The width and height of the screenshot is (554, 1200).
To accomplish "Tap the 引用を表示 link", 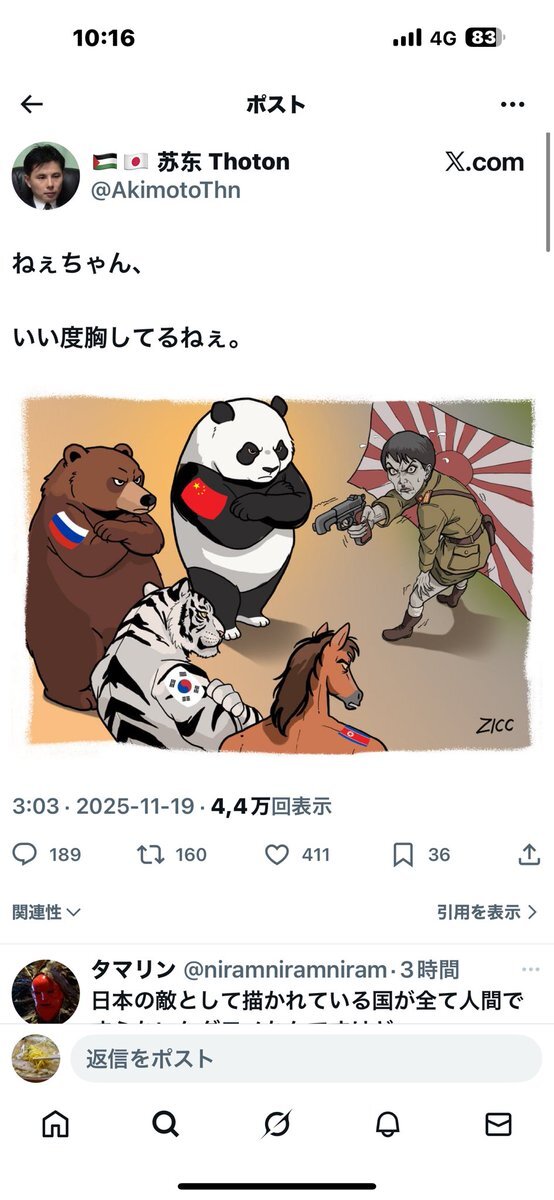I will (488, 912).
